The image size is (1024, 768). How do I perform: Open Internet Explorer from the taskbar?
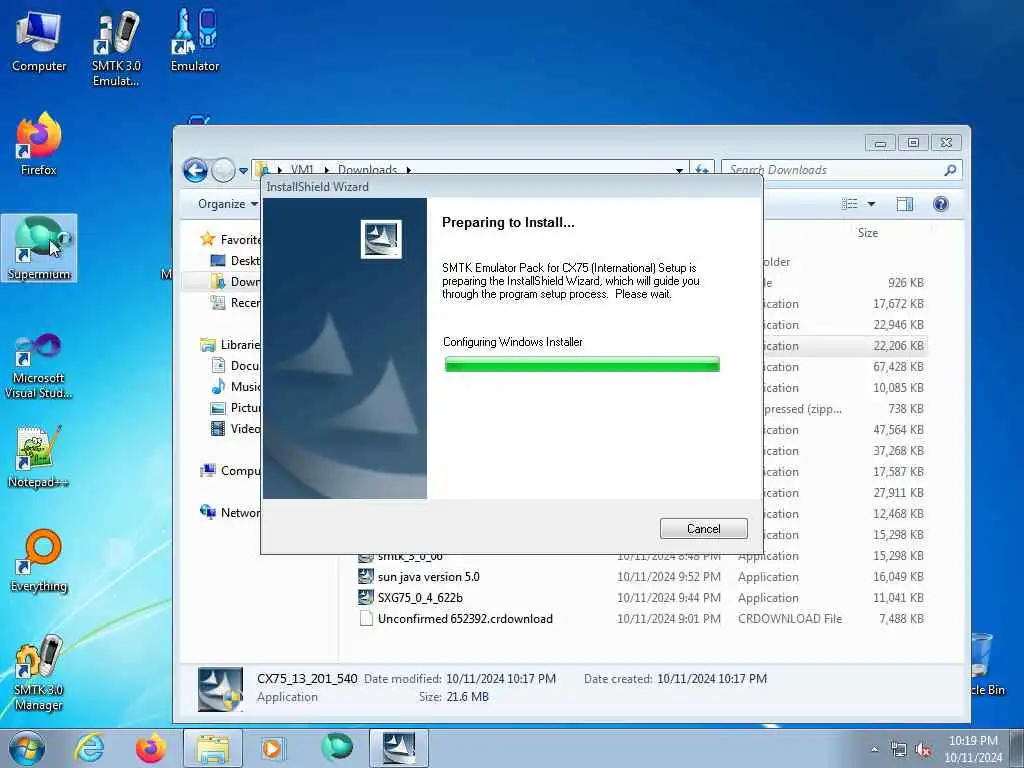click(x=89, y=748)
